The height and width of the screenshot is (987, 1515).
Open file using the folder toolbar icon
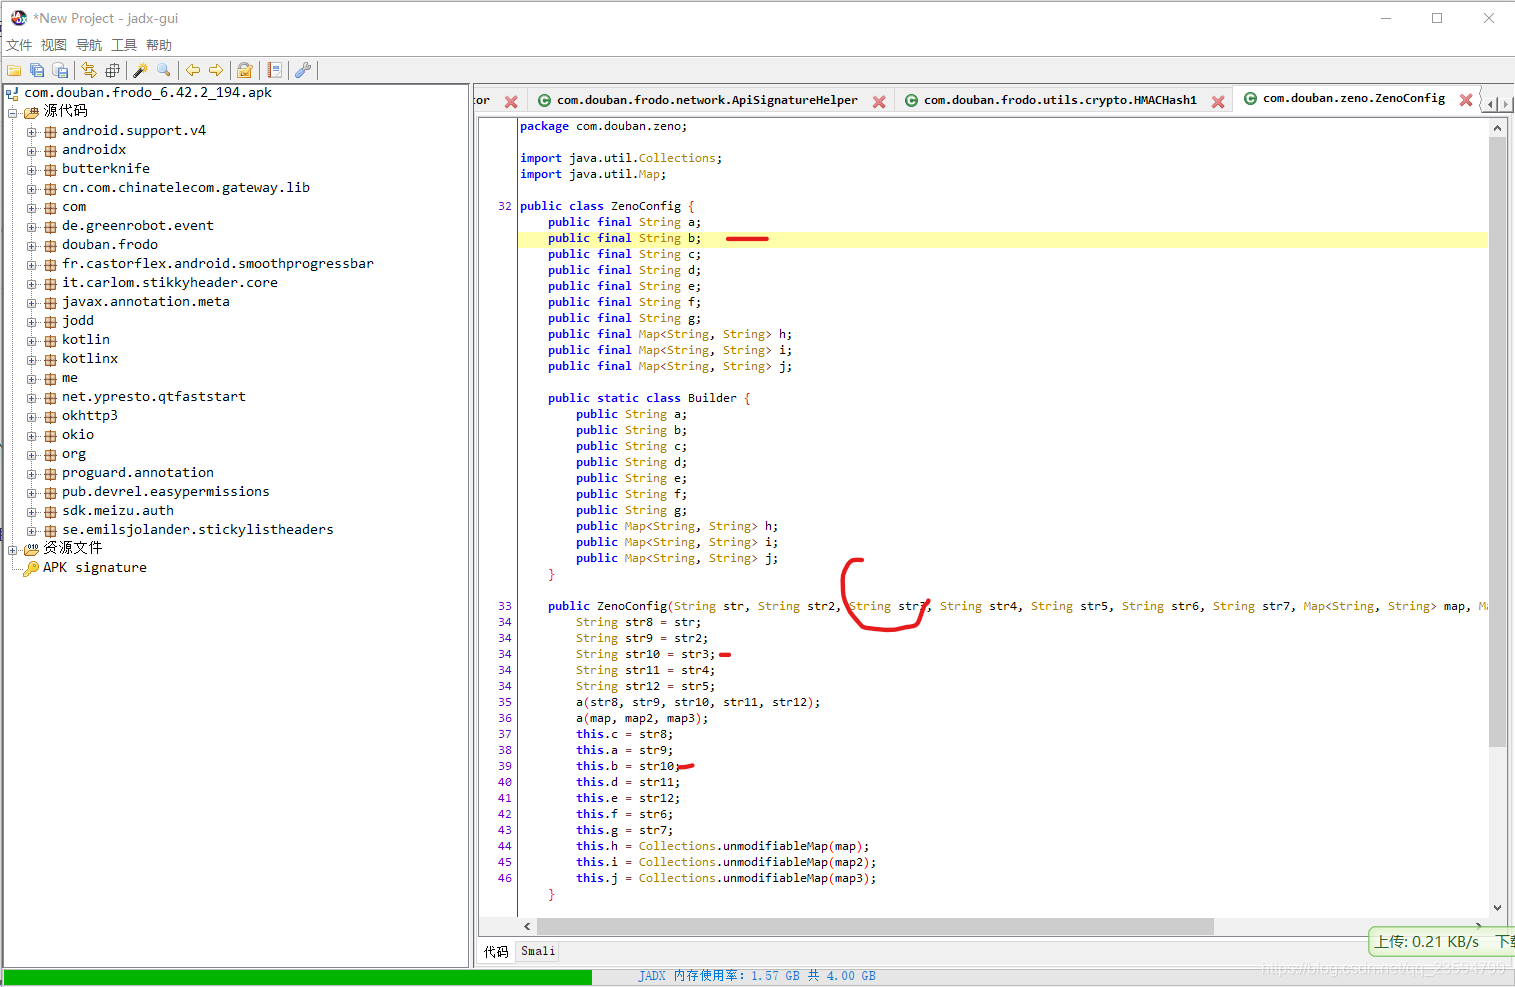point(14,70)
